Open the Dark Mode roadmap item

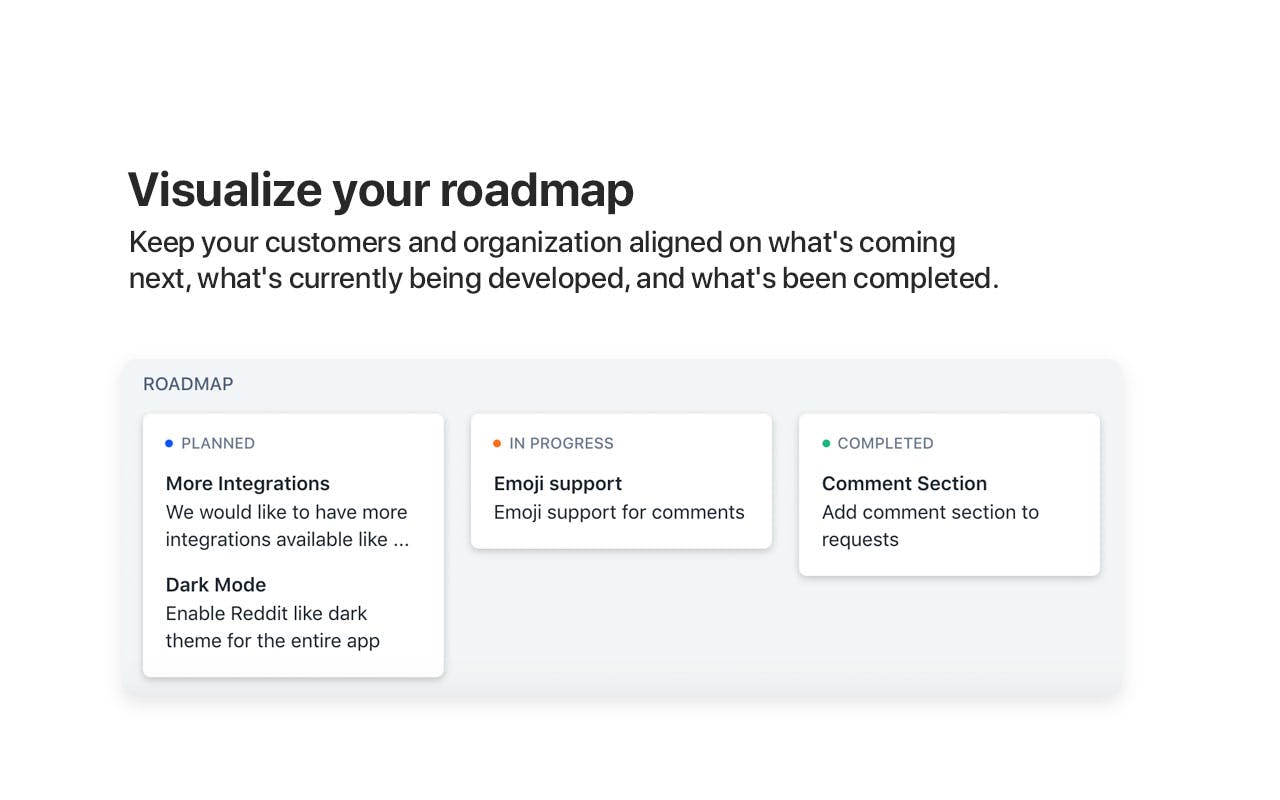point(216,584)
